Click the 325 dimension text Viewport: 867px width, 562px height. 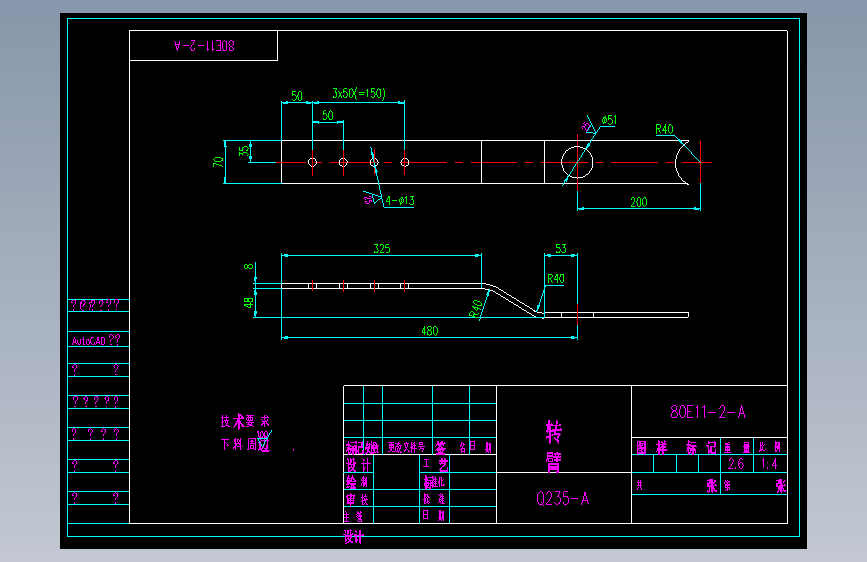(x=382, y=249)
